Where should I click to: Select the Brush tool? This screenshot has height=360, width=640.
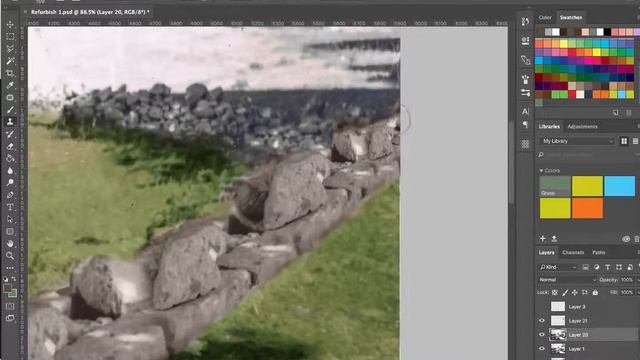(10, 110)
